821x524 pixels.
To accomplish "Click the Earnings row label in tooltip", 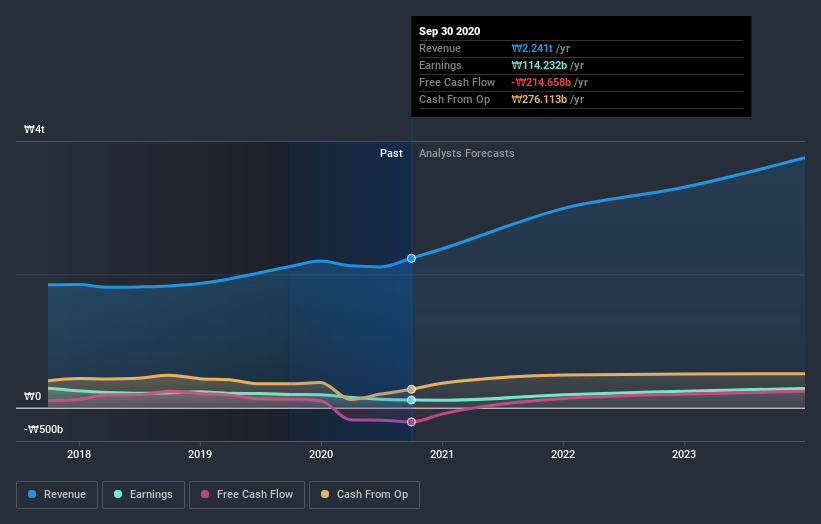I will tap(440, 65).
